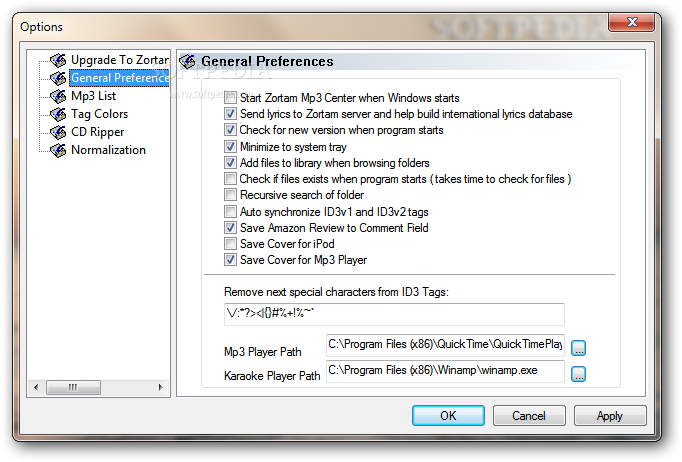
Task: Click the Karaoke Player Path field
Action: pos(445,371)
